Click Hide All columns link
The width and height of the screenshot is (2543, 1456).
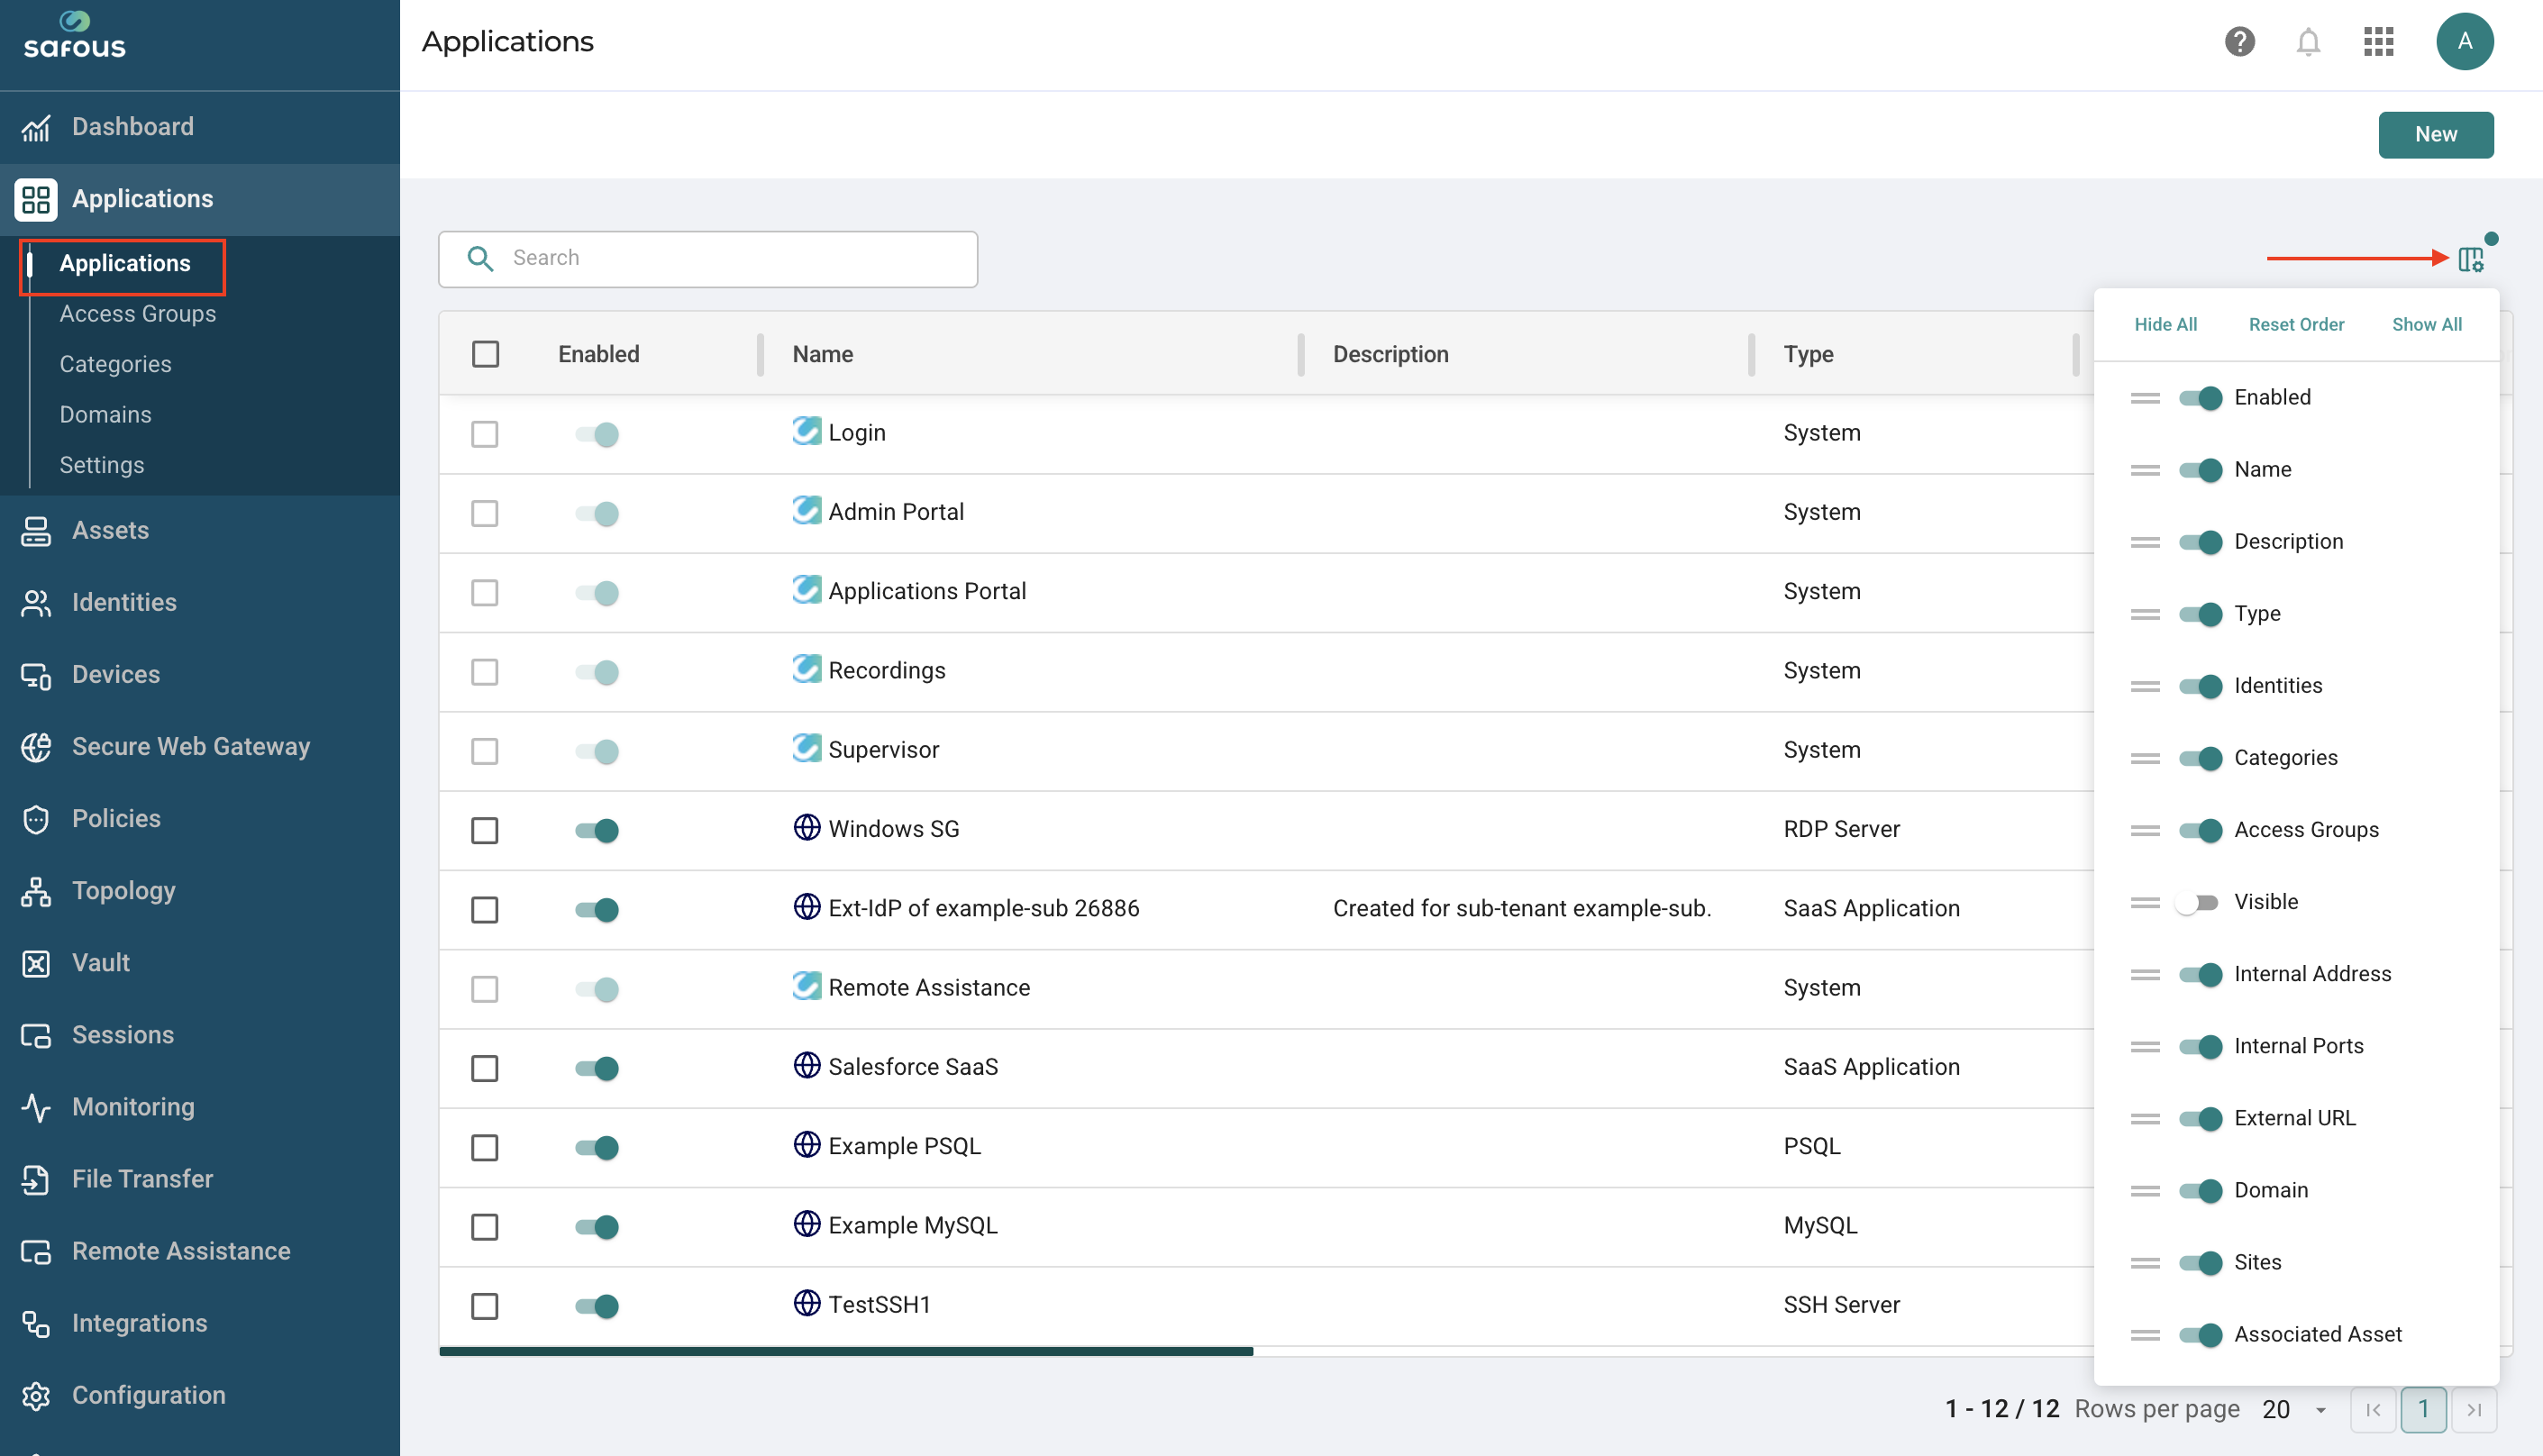[2165, 324]
